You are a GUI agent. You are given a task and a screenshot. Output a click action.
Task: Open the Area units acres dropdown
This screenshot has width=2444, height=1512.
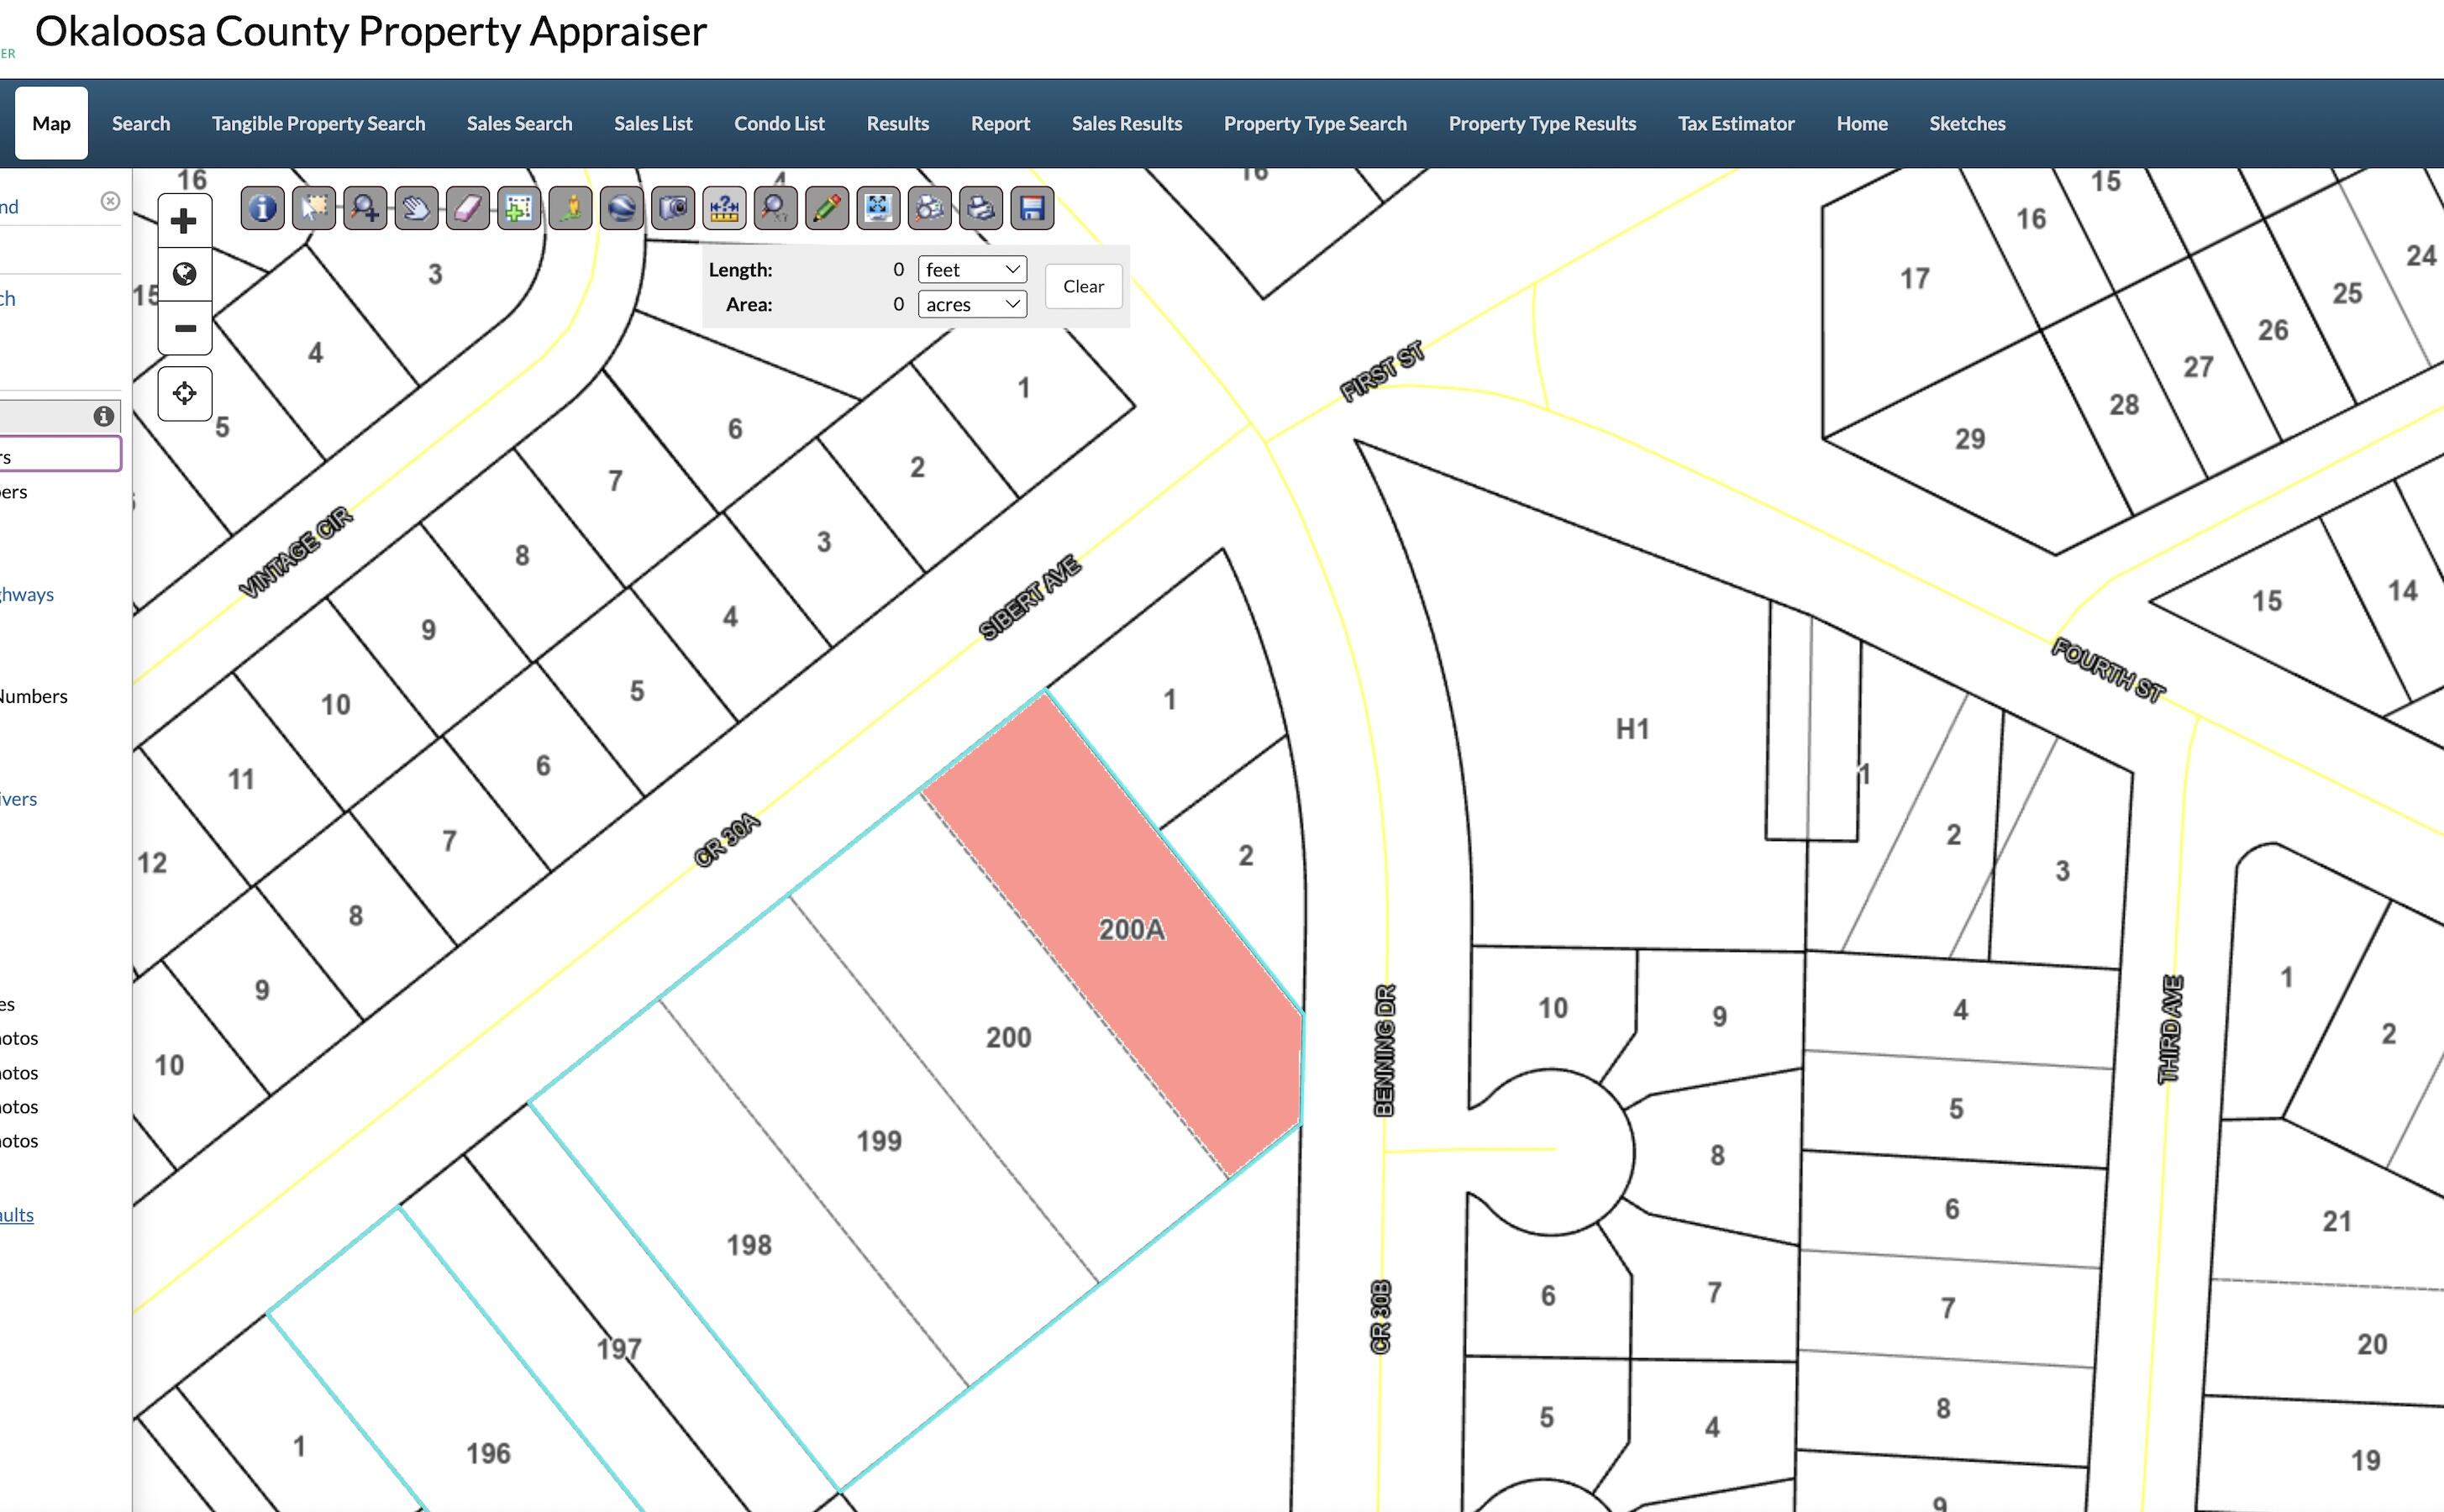click(972, 304)
